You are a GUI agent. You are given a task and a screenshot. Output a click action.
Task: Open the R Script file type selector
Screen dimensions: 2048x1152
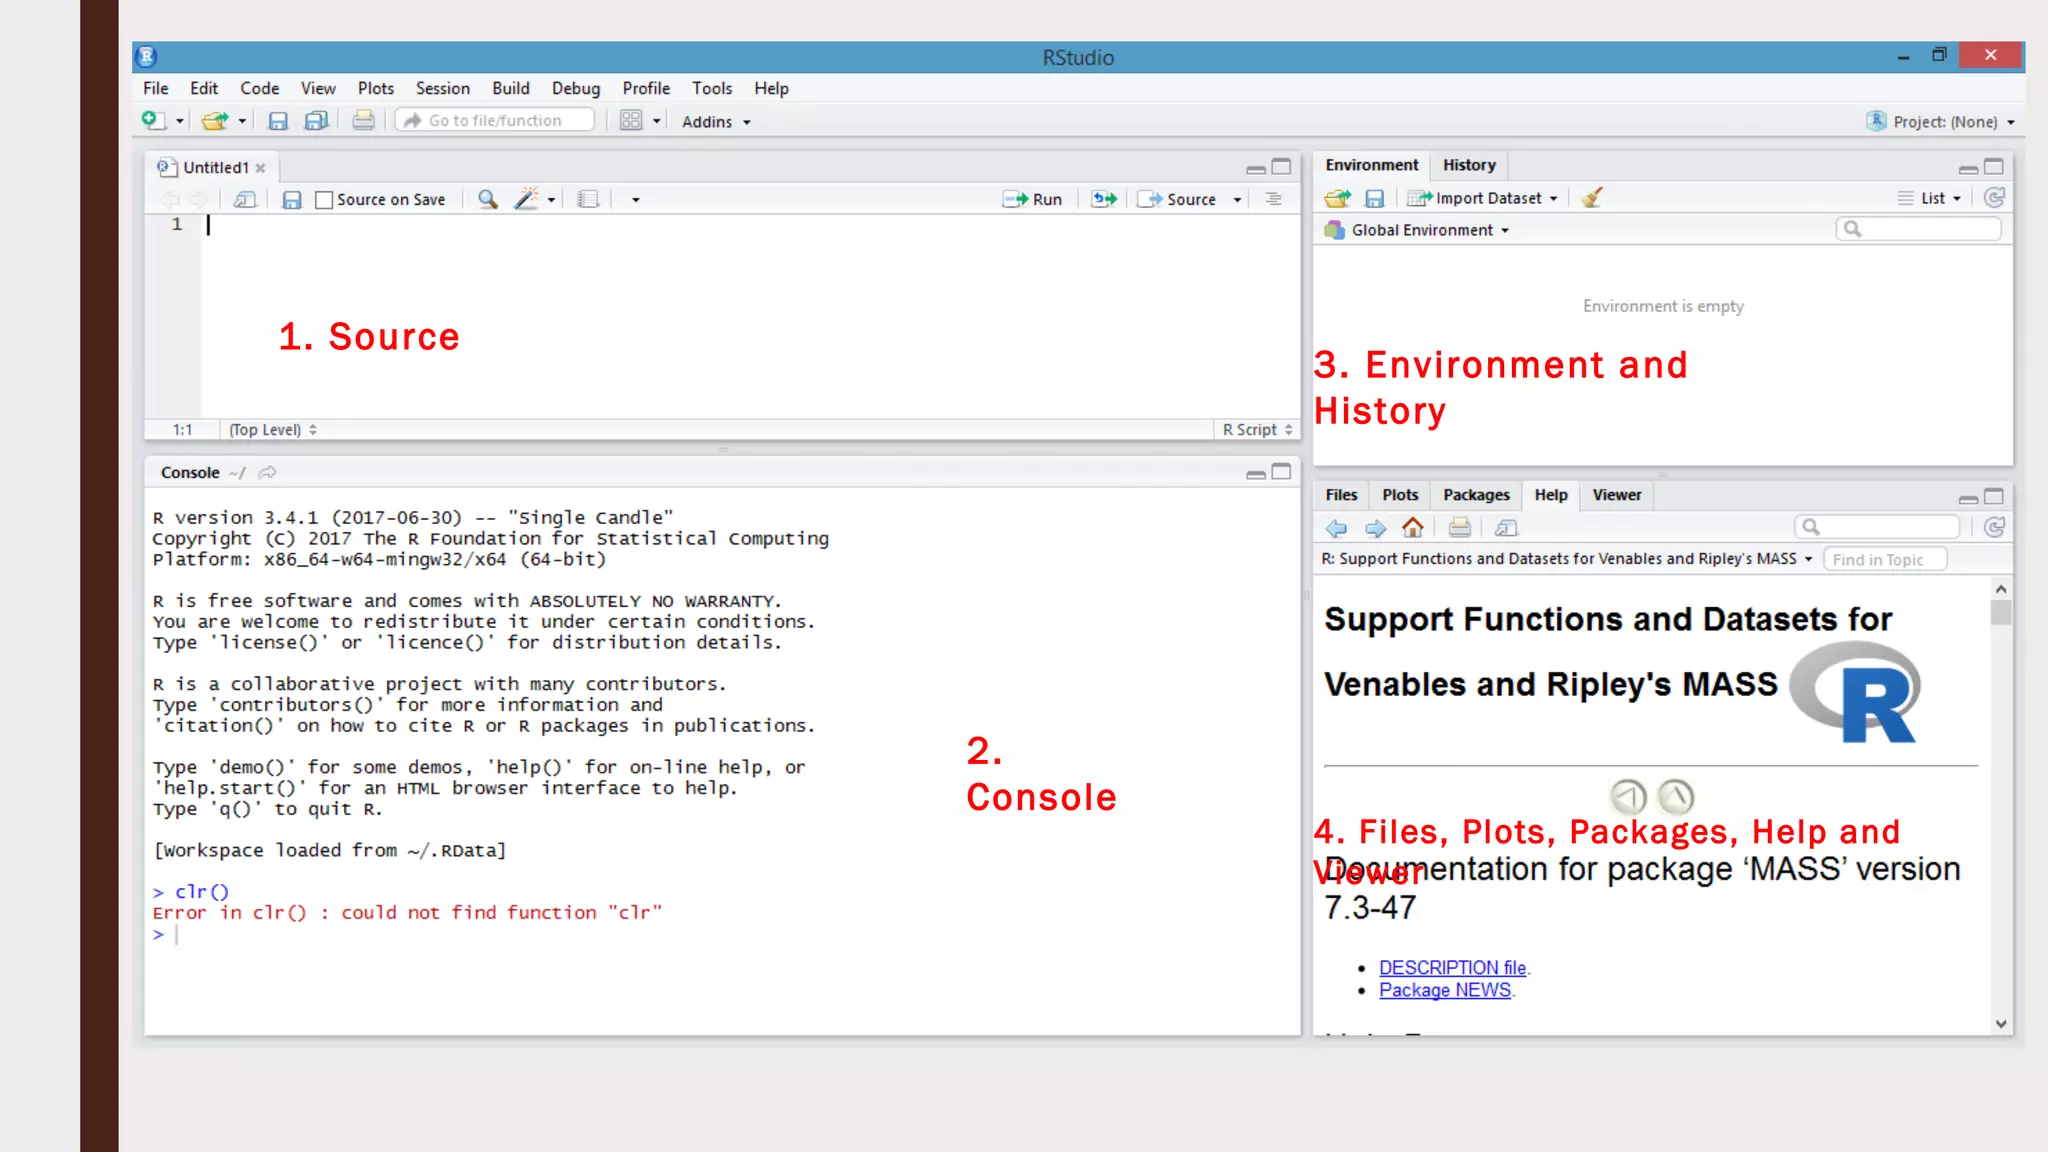[x=1257, y=429]
